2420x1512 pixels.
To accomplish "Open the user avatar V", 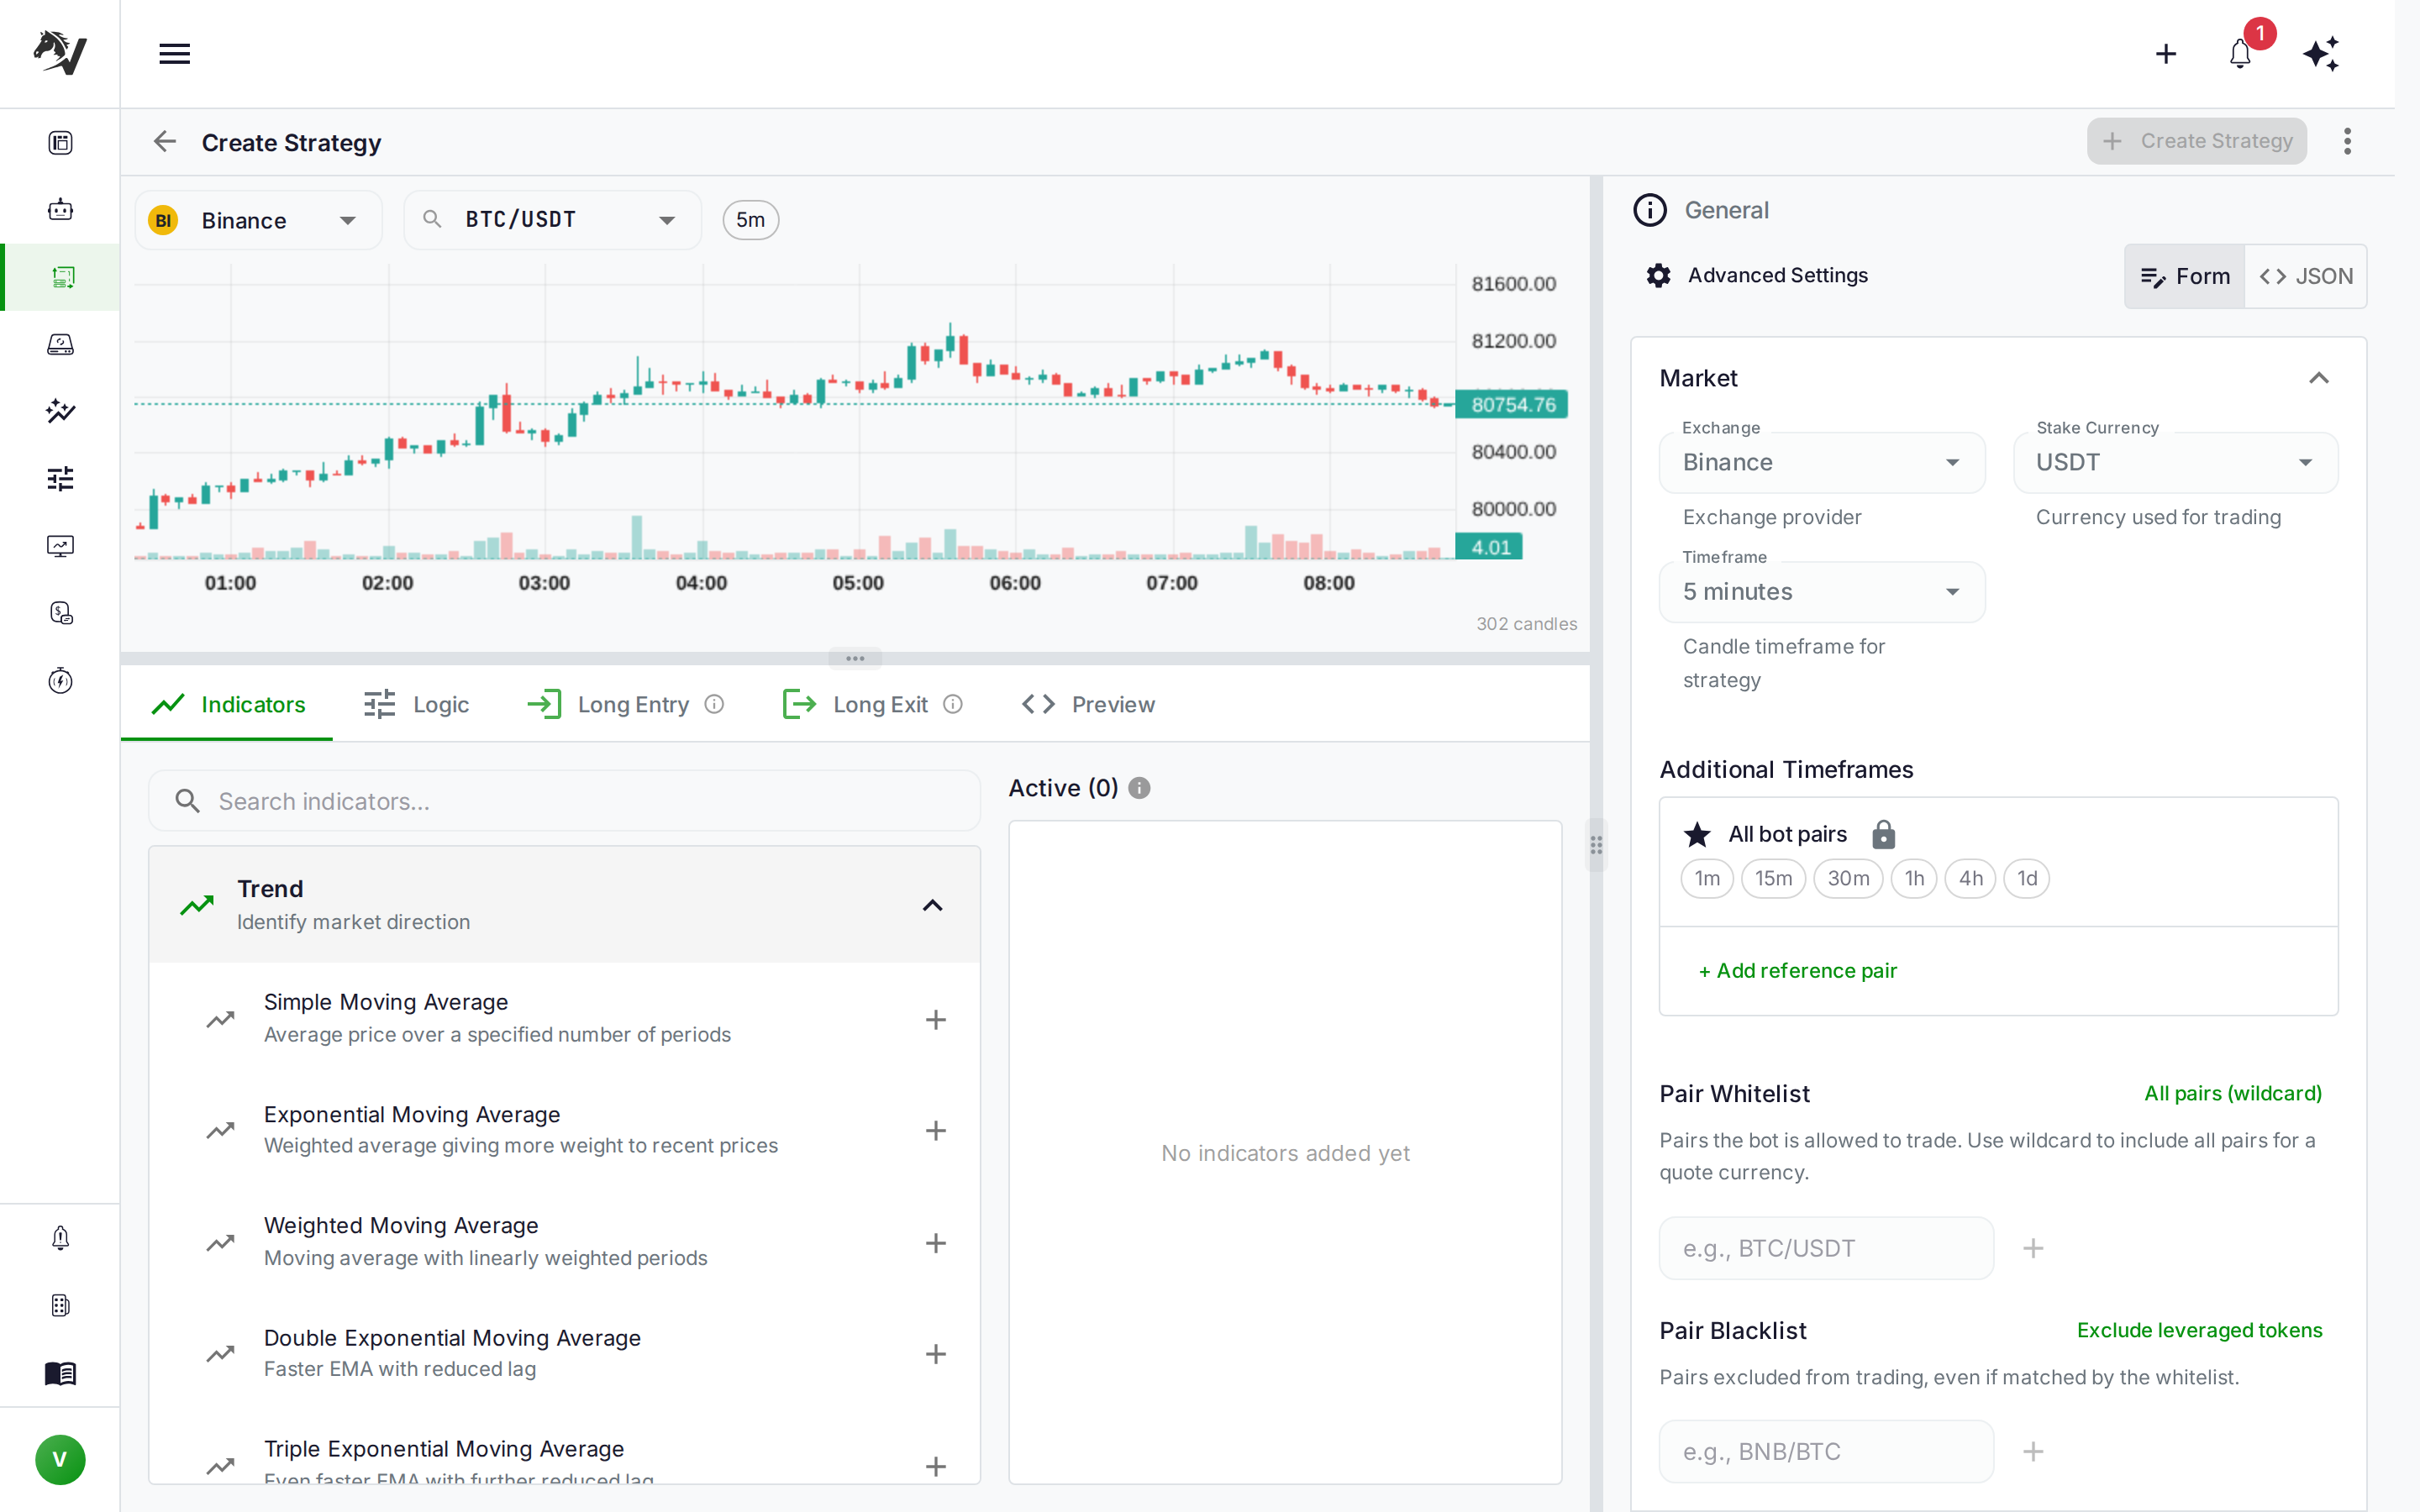I will click(60, 1460).
